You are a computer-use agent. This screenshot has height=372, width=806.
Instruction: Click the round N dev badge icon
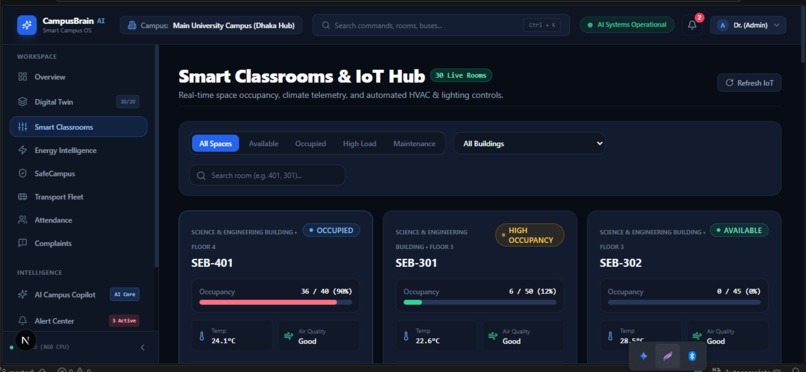[26, 340]
